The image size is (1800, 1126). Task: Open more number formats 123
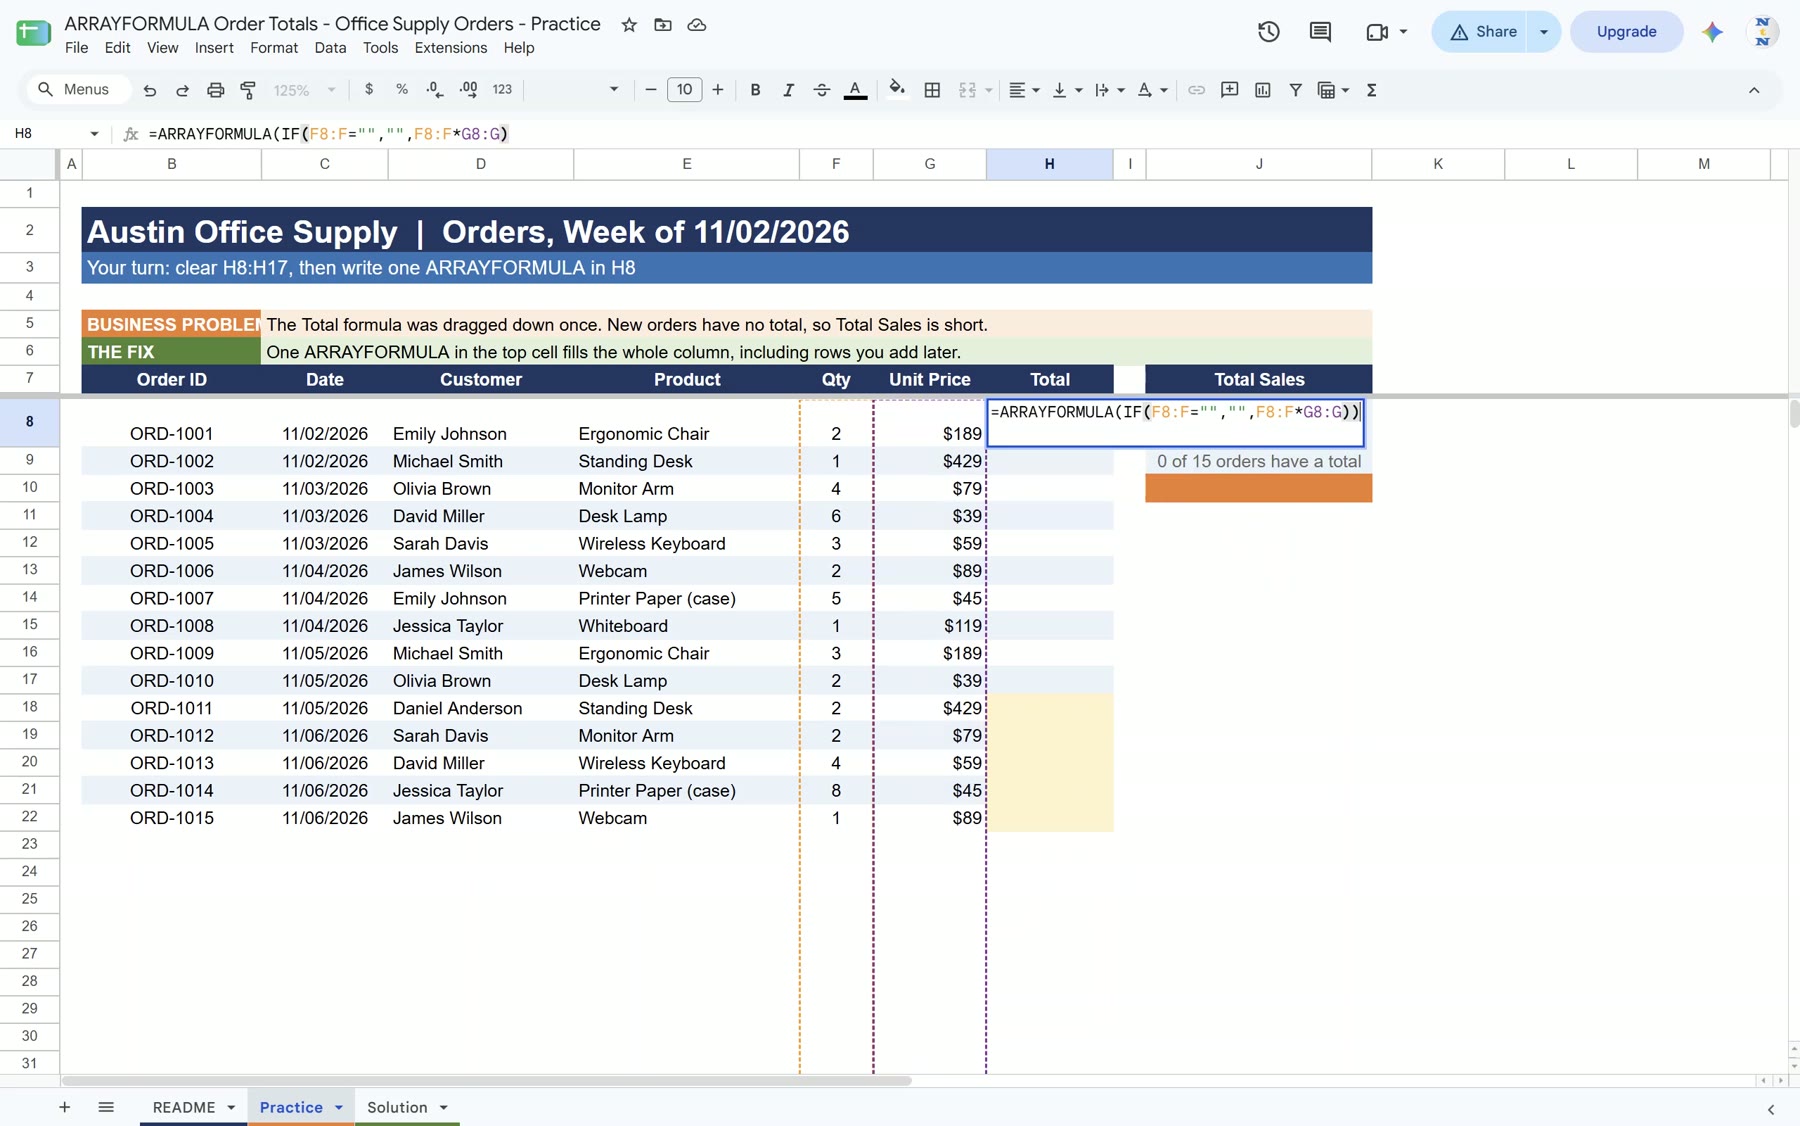click(502, 90)
